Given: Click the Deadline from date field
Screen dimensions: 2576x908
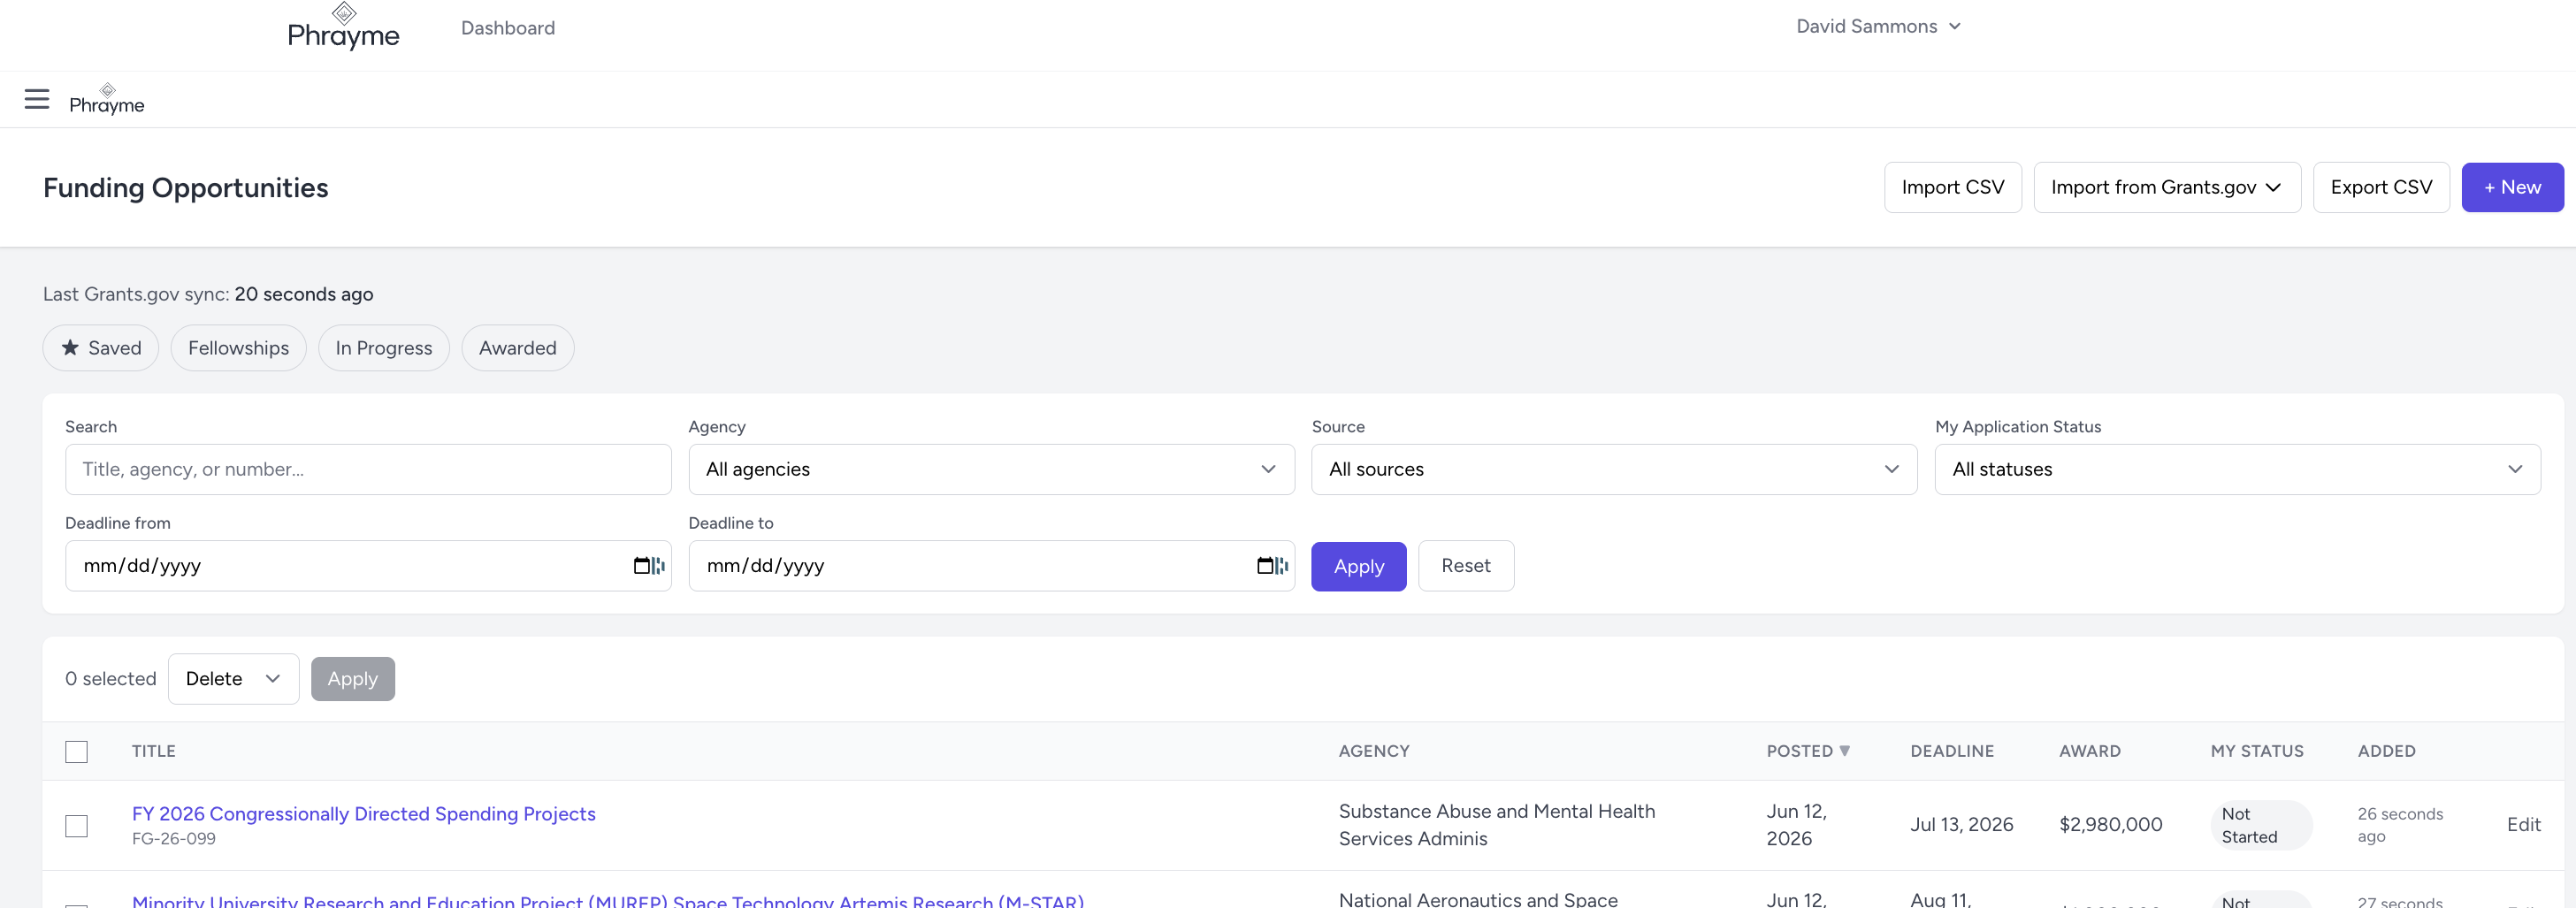Looking at the screenshot, I should pos(368,566).
